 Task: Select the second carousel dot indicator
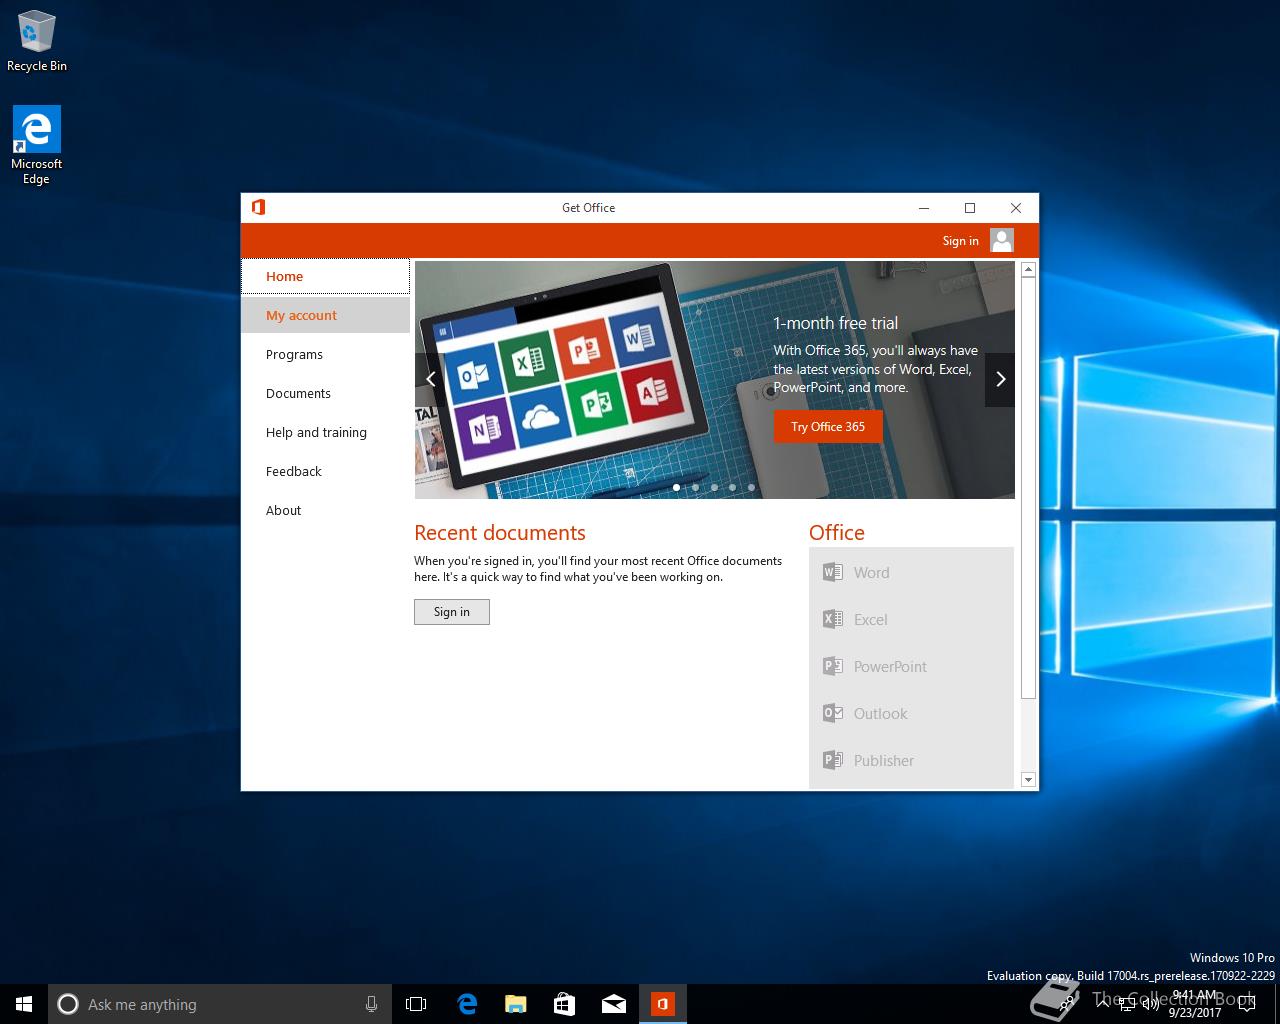click(x=695, y=488)
